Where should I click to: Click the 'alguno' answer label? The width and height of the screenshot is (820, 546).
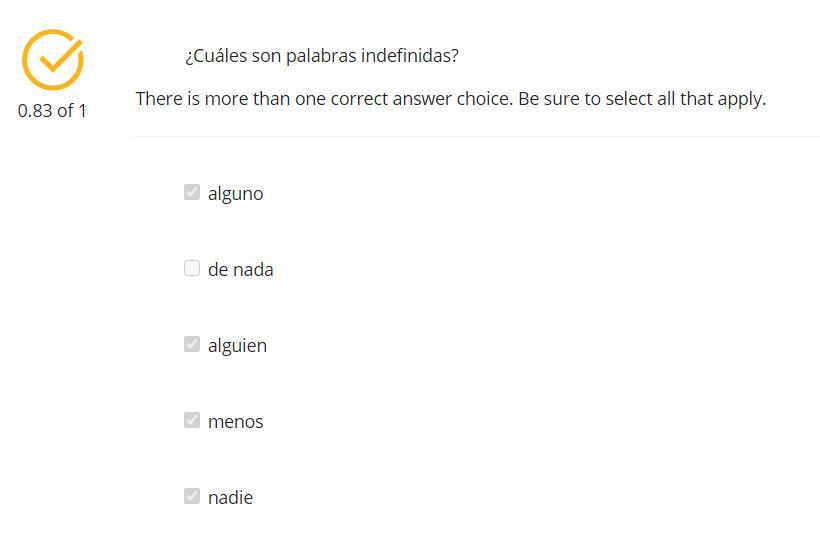(235, 194)
